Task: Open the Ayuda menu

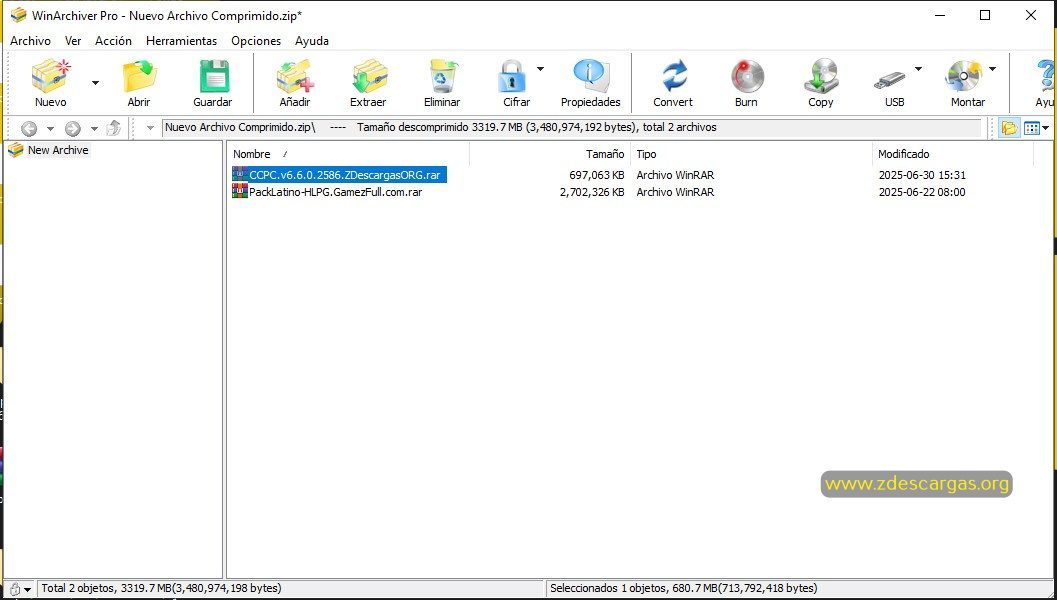Action: [x=312, y=41]
